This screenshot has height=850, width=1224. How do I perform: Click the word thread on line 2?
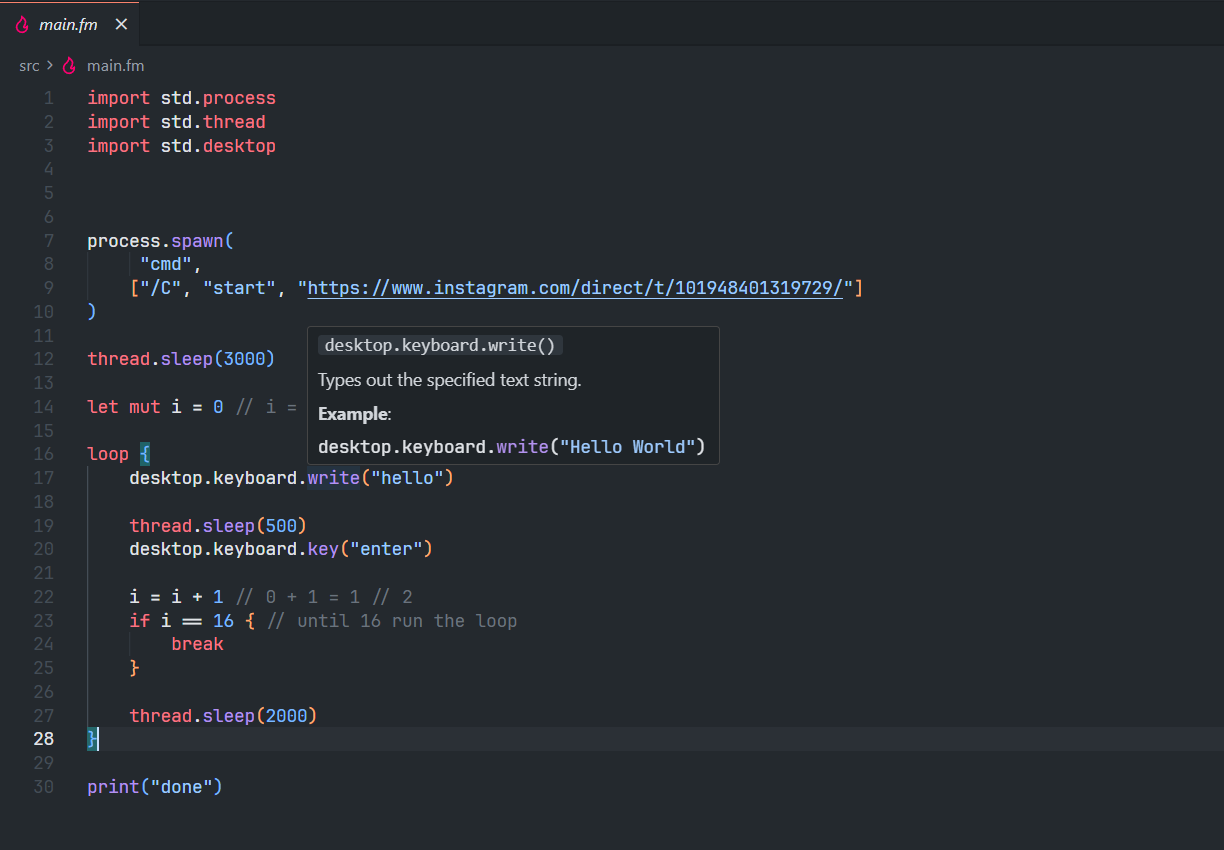pyautogui.click(x=234, y=122)
